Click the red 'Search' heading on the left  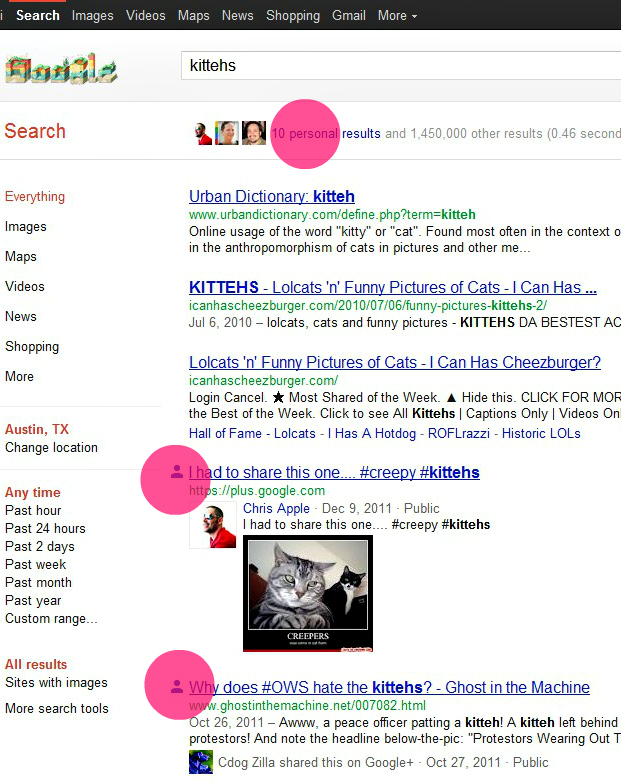(35, 131)
